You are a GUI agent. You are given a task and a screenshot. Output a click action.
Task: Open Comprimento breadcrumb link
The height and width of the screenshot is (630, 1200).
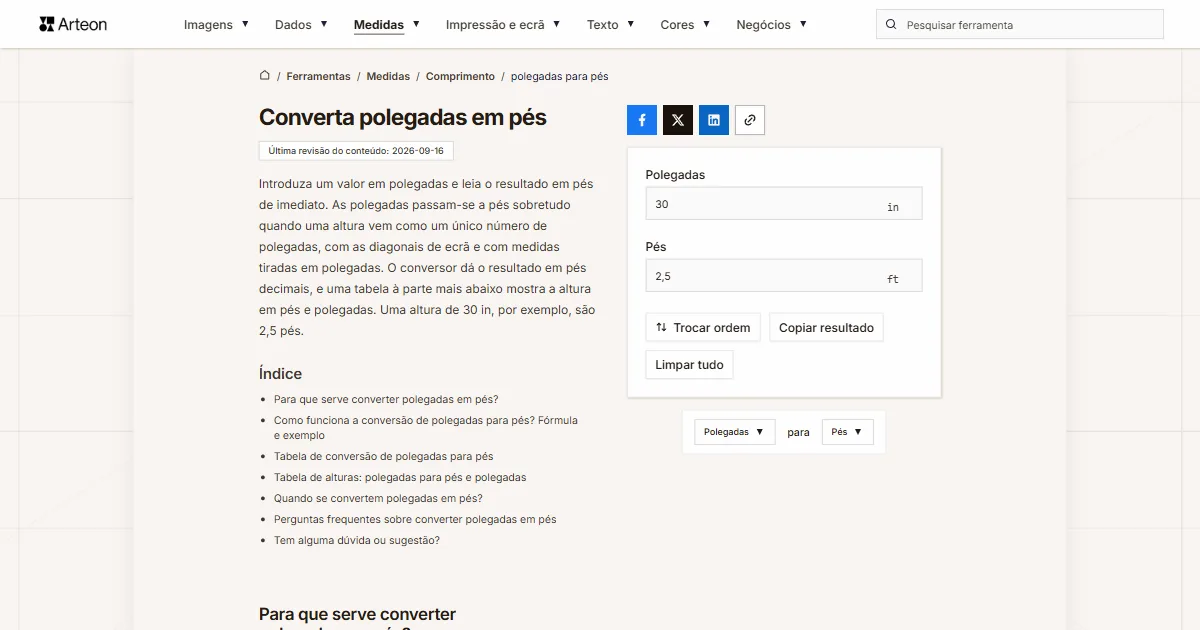pos(460,76)
